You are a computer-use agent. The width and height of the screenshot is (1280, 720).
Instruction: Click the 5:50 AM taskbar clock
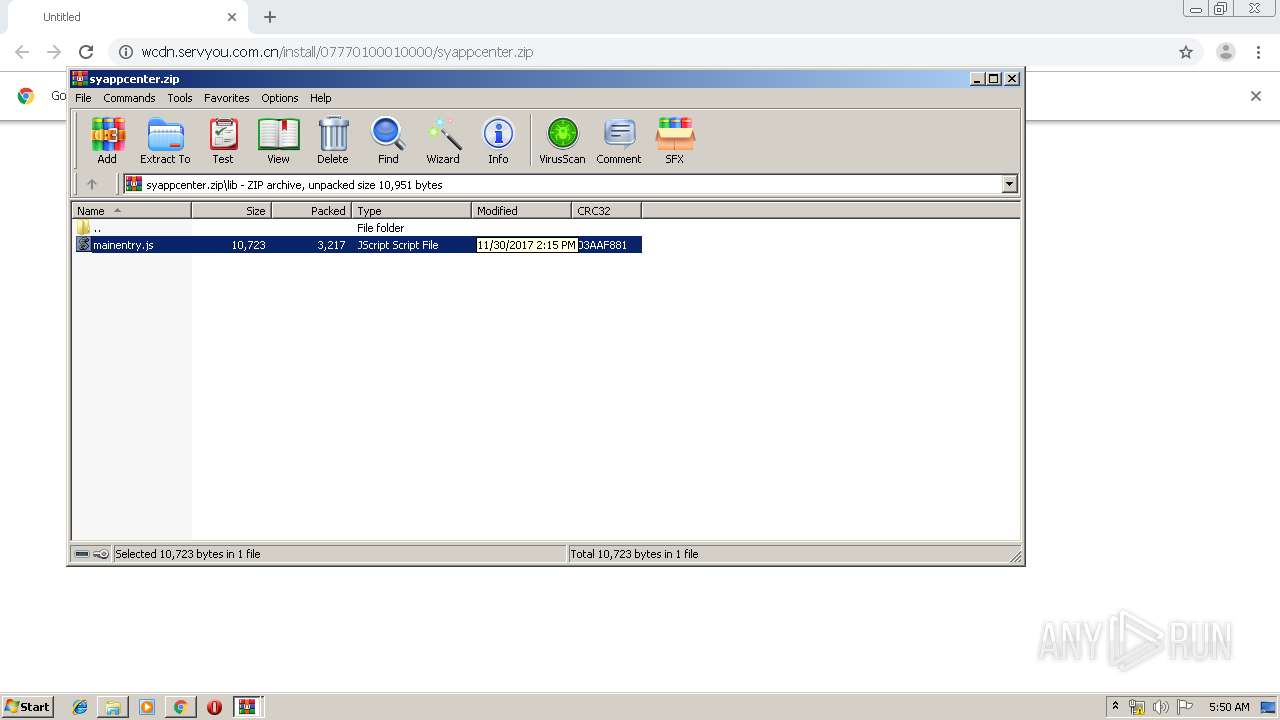pos(1229,707)
